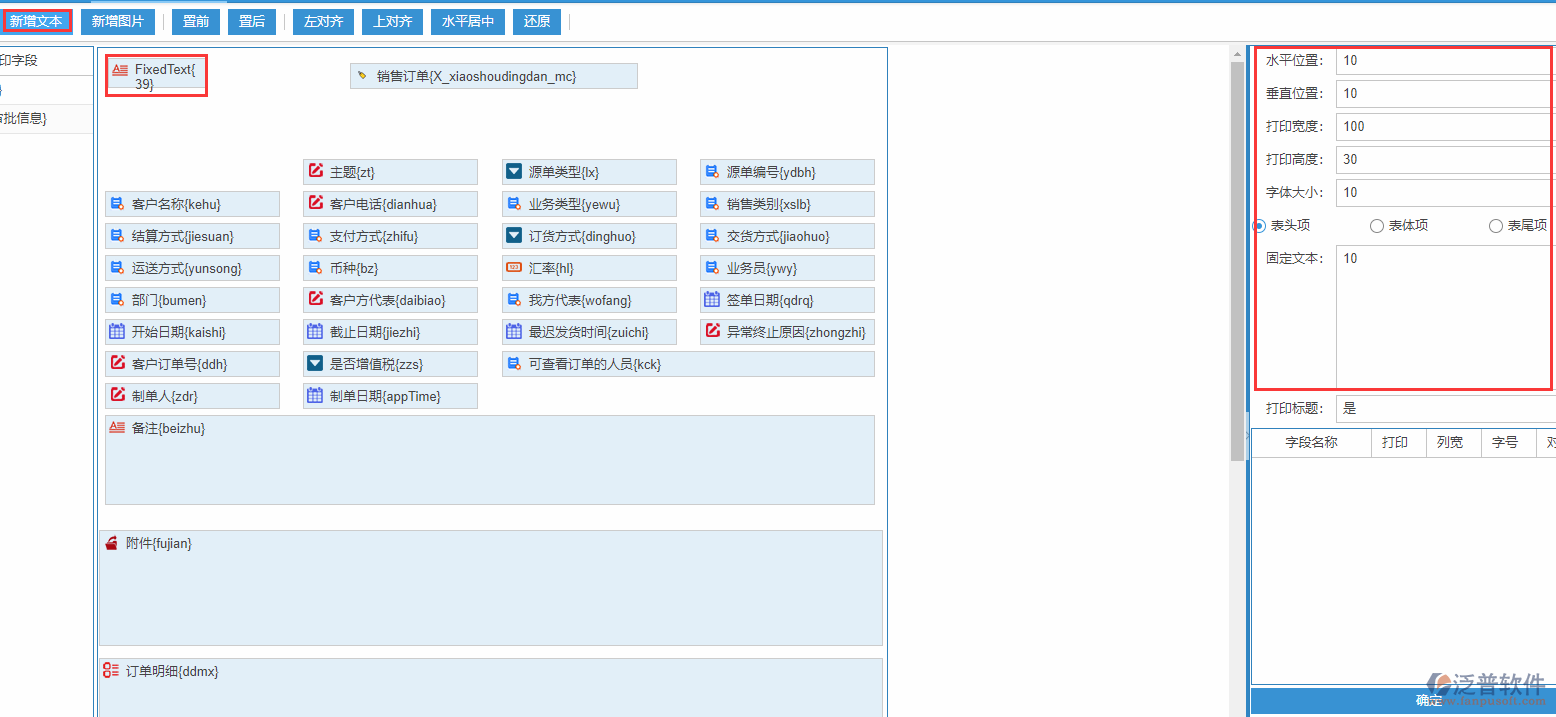This screenshot has height=717, width=1556.
Task: Click dropdown icon of 源单类型{lx} field
Action: click(514, 172)
